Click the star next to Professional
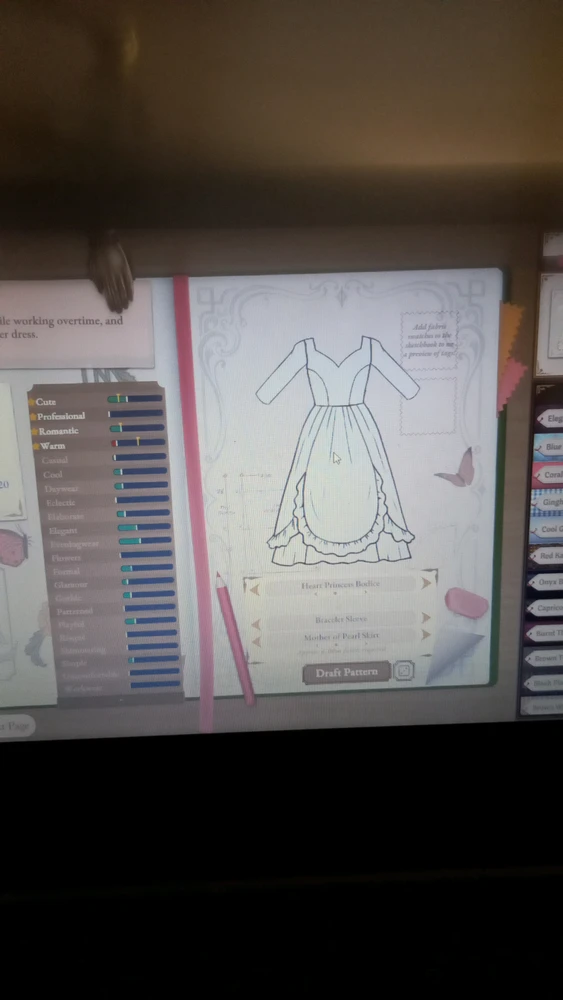563x1000 pixels. [33, 416]
